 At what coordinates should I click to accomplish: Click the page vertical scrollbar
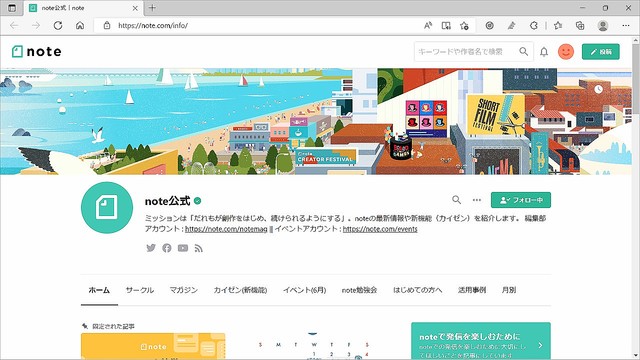click(x=636, y=198)
